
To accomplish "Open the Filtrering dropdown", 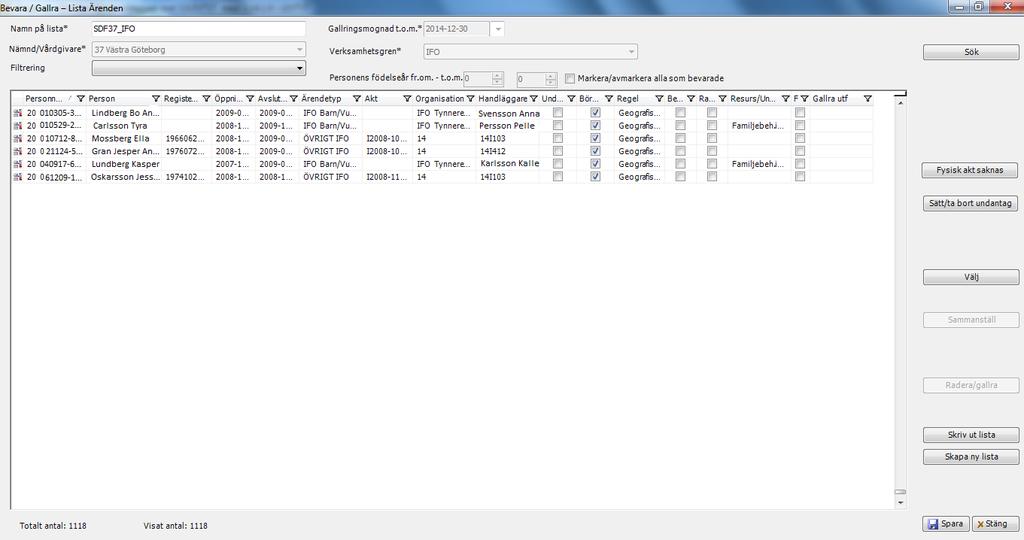I will click(x=300, y=68).
